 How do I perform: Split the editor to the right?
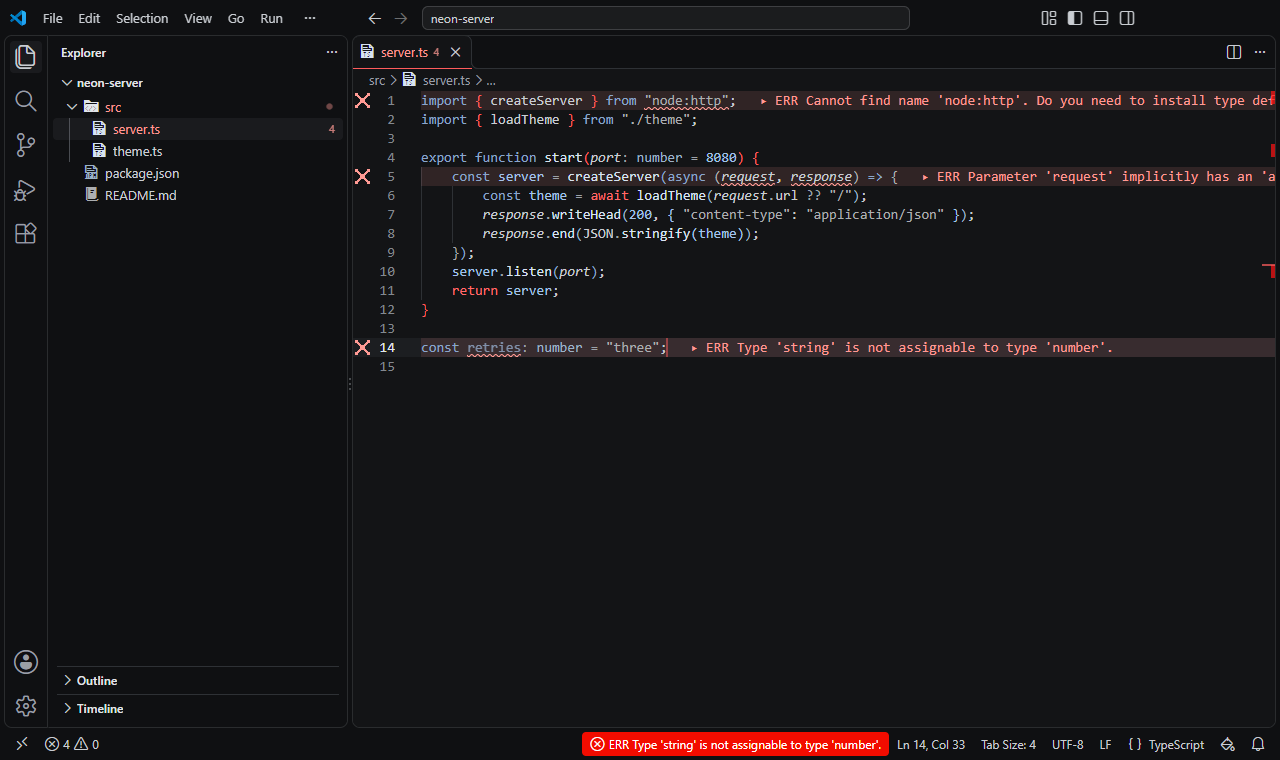(x=1234, y=52)
